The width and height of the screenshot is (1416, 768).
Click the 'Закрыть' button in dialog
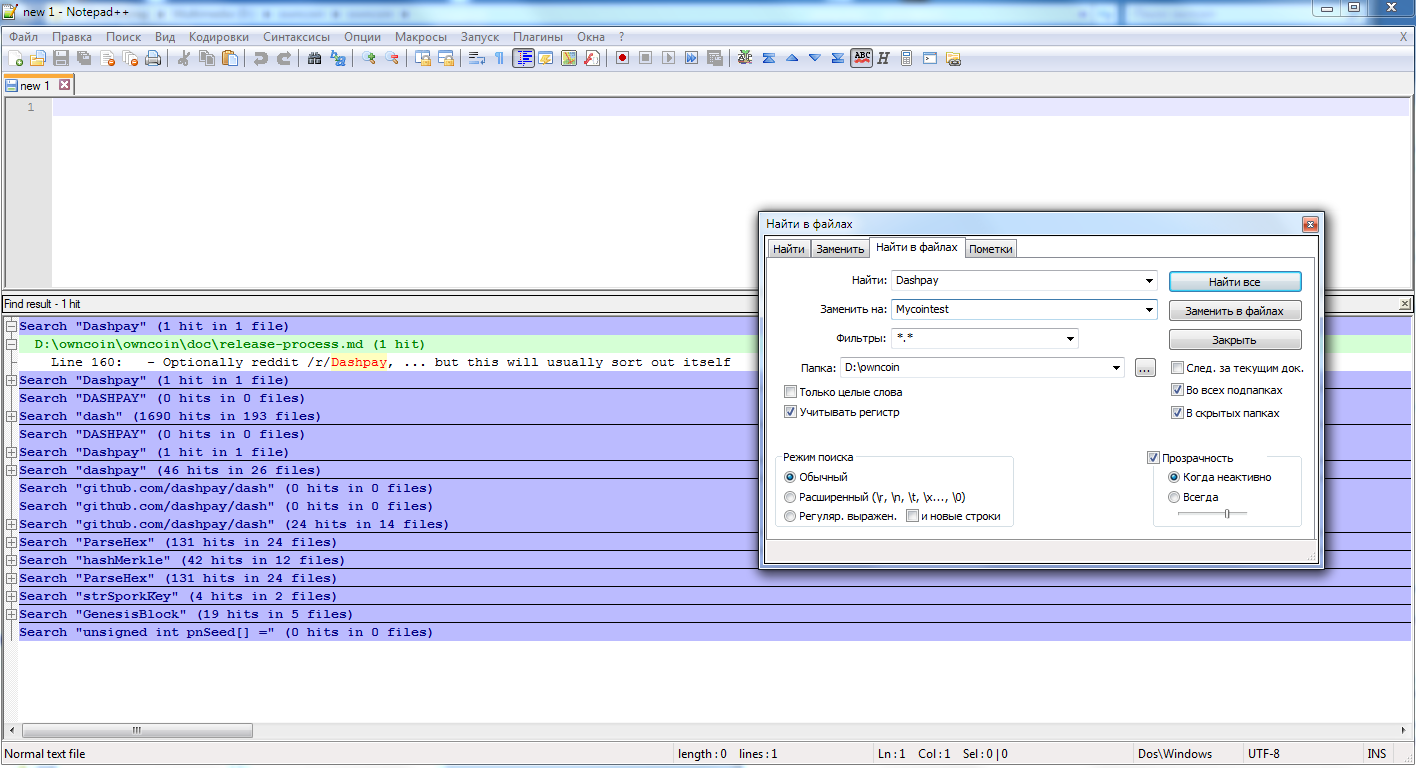(1235, 340)
